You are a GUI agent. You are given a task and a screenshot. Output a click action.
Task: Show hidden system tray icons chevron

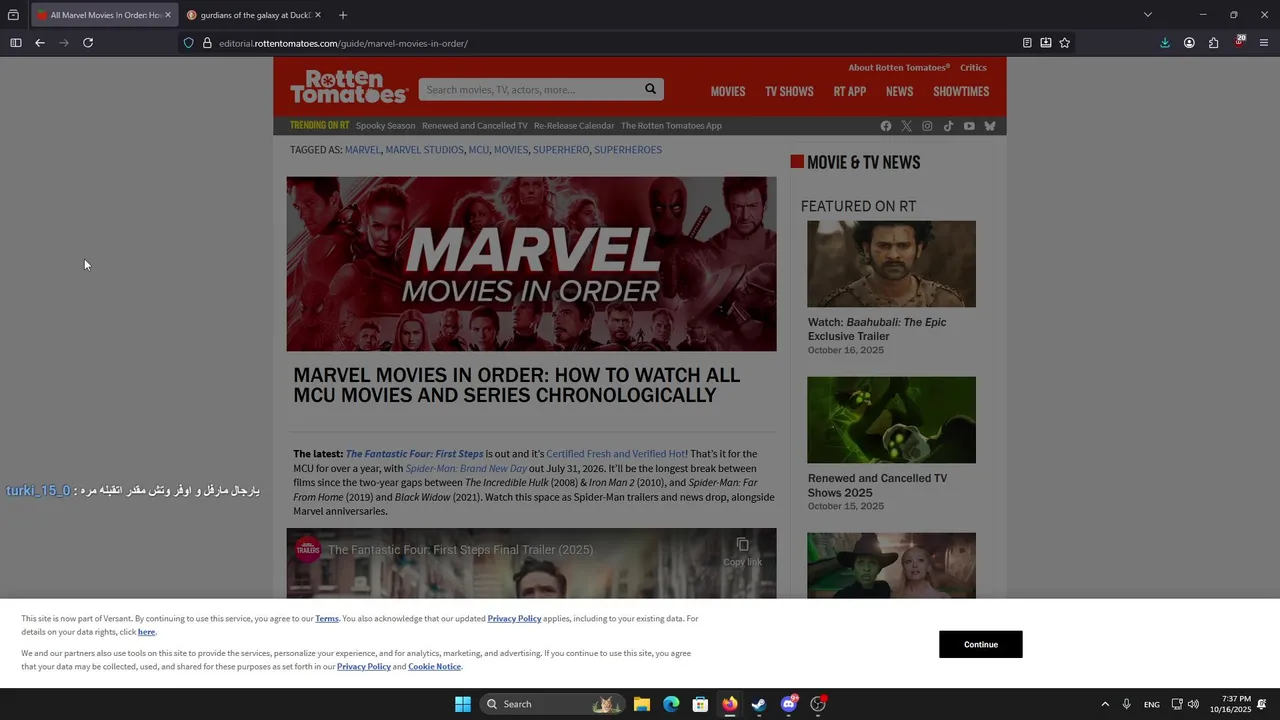[x=1105, y=704]
